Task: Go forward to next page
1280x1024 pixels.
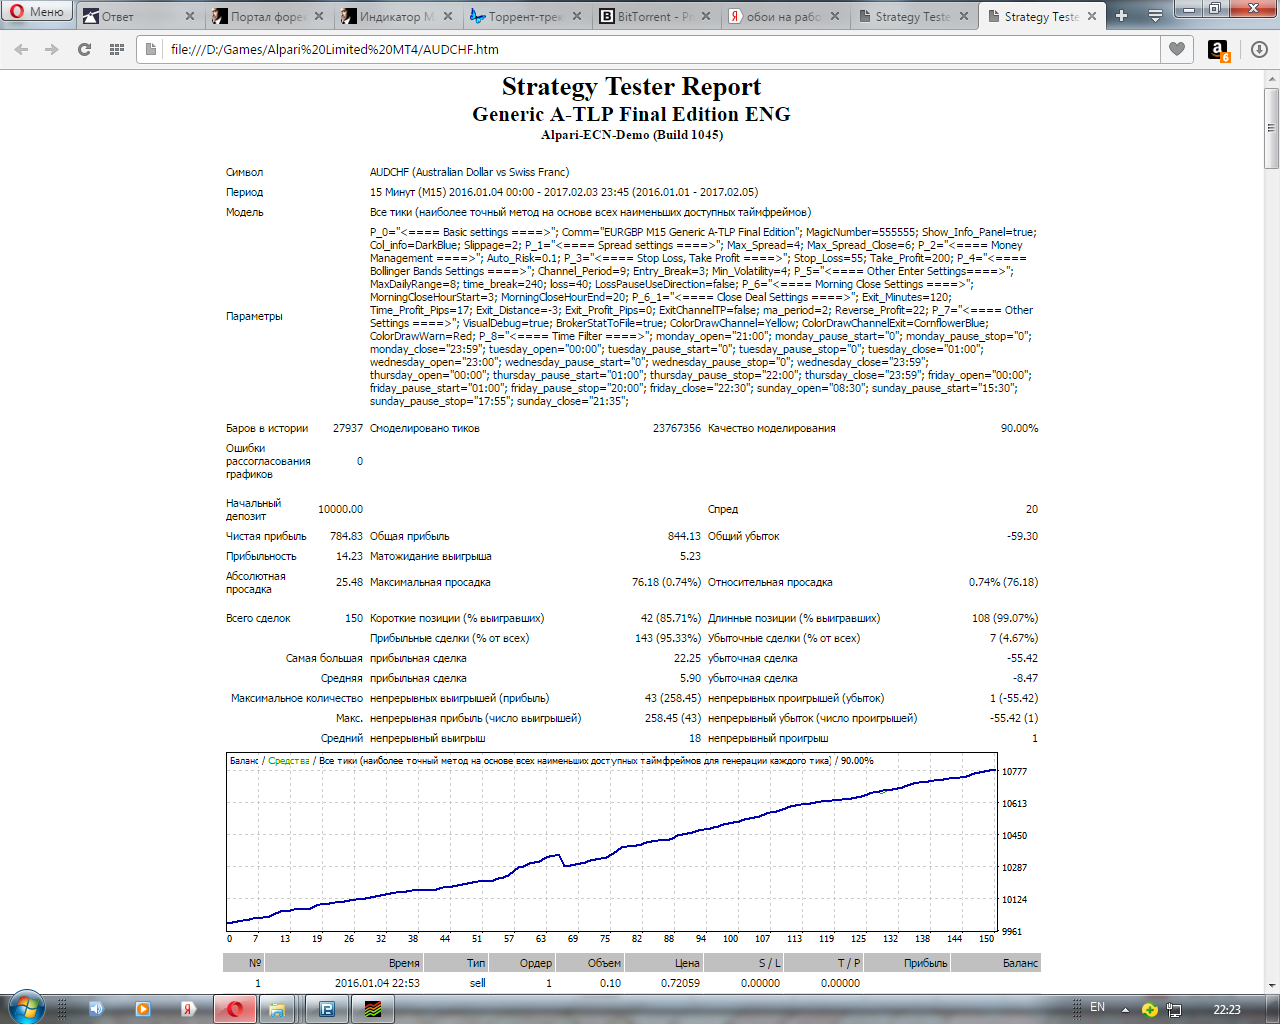Action: click(52, 49)
